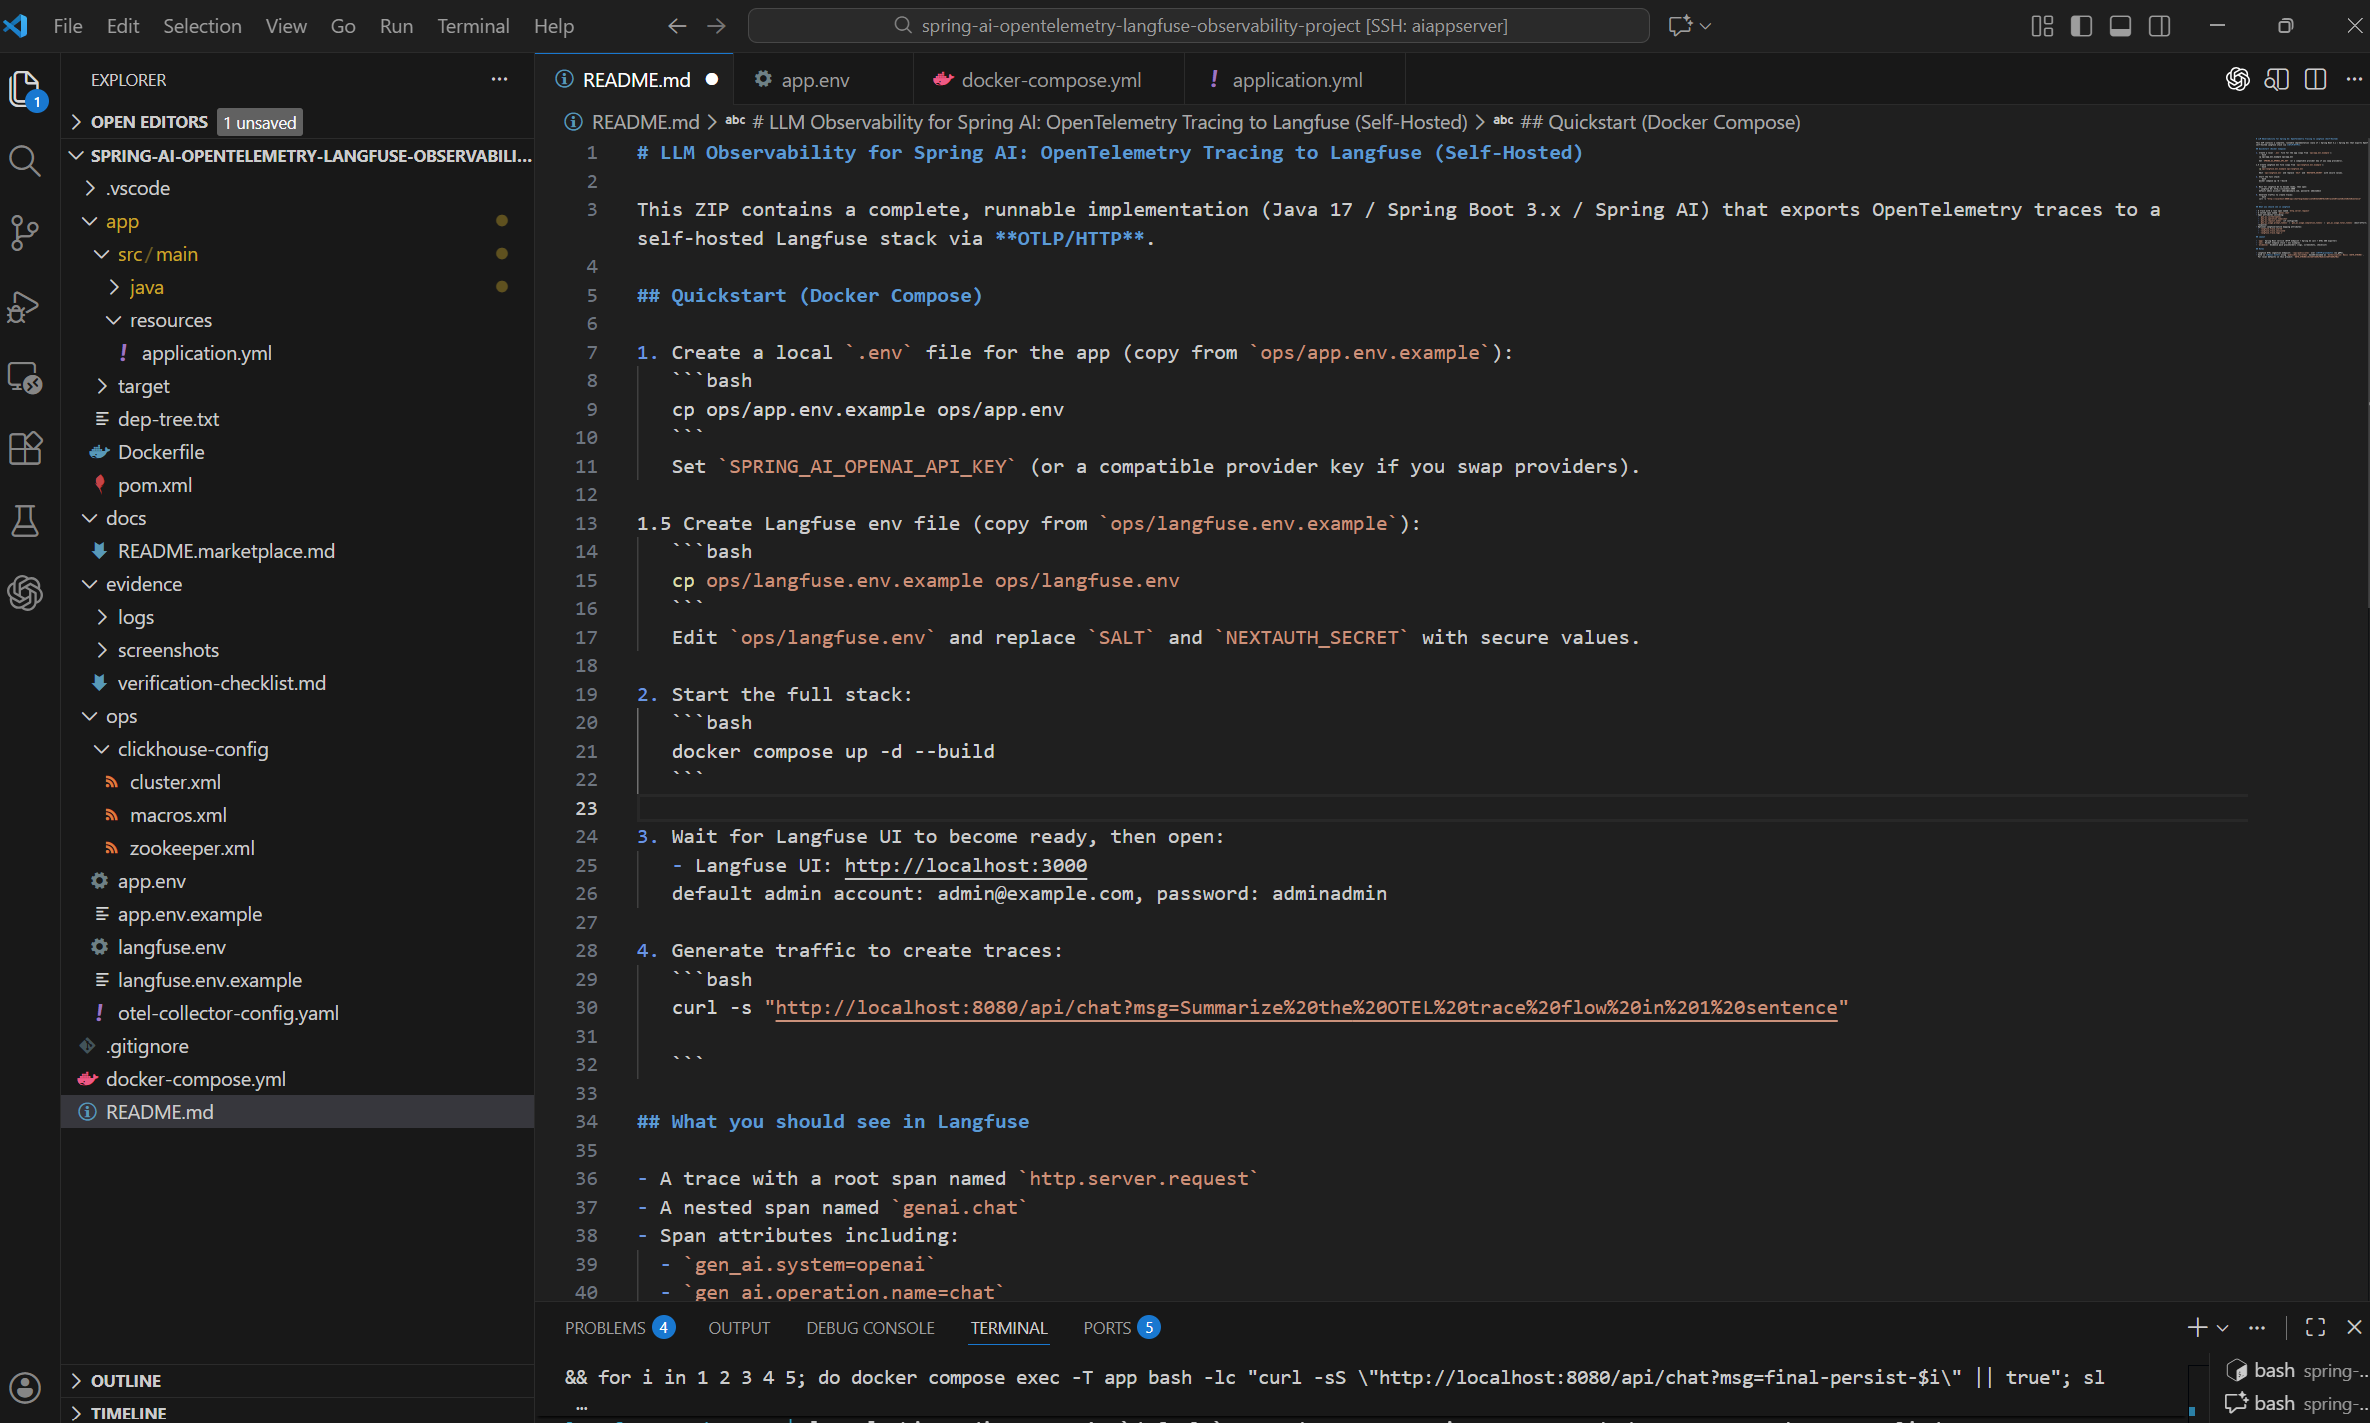Open the Search view in the activity bar
This screenshot has width=2370, height=1423.
click(25, 161)
